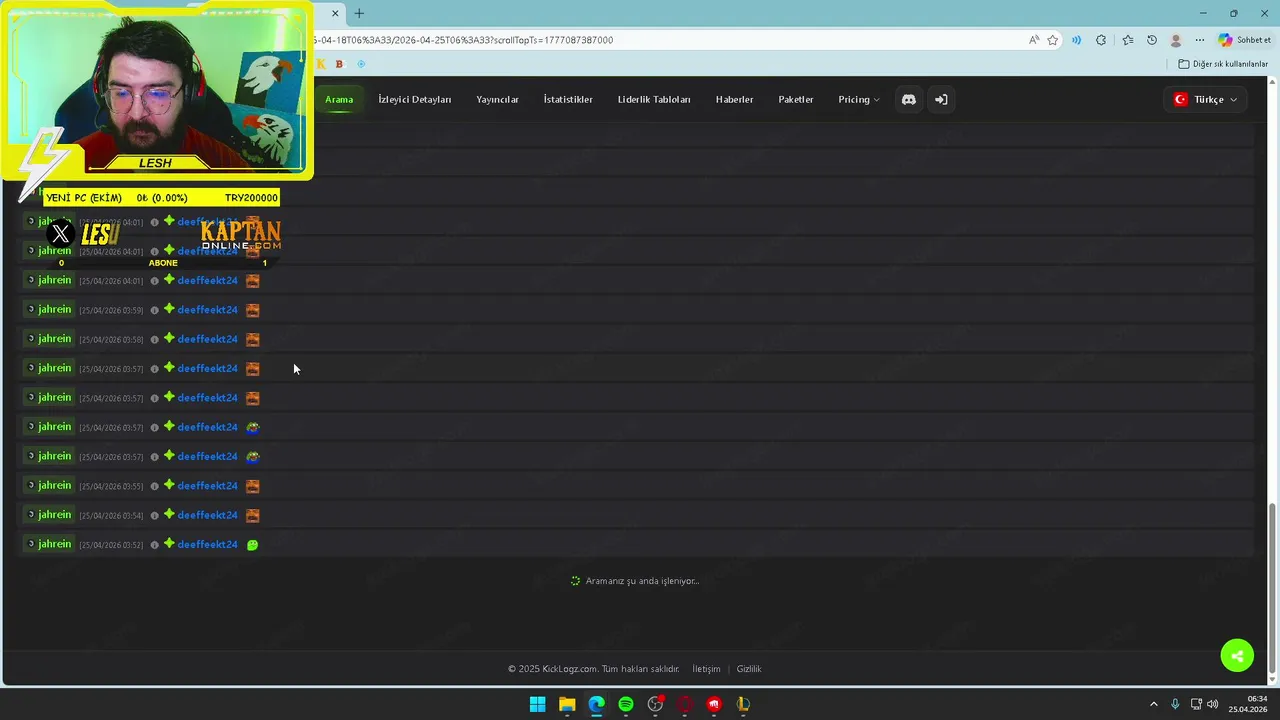1280x720 pixels.
Task: Click the Gizlilik footer link
Action: click(749, 669)
